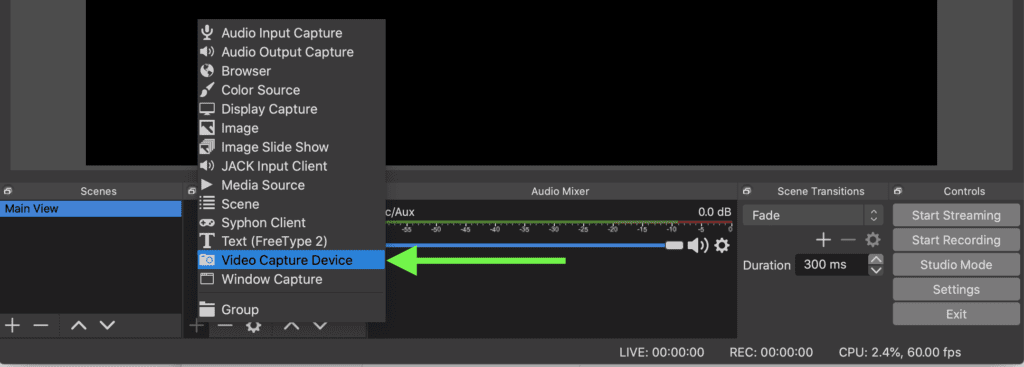Remove scene with the minus icon
Image resolution: width=1024 pixels, height=367 pixels.
click(x=40, y=325)
